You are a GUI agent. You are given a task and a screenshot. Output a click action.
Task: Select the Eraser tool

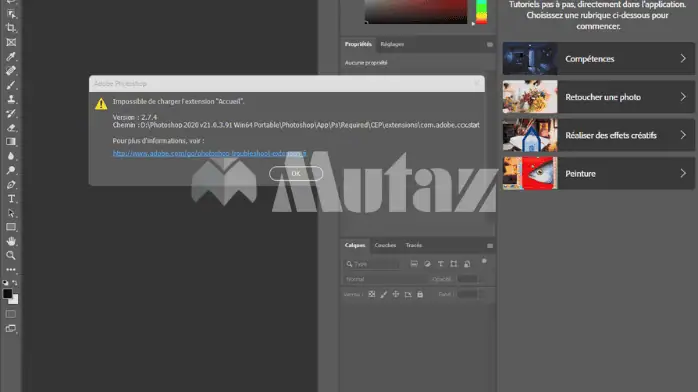pyautogui.click(x=11, y=128)
